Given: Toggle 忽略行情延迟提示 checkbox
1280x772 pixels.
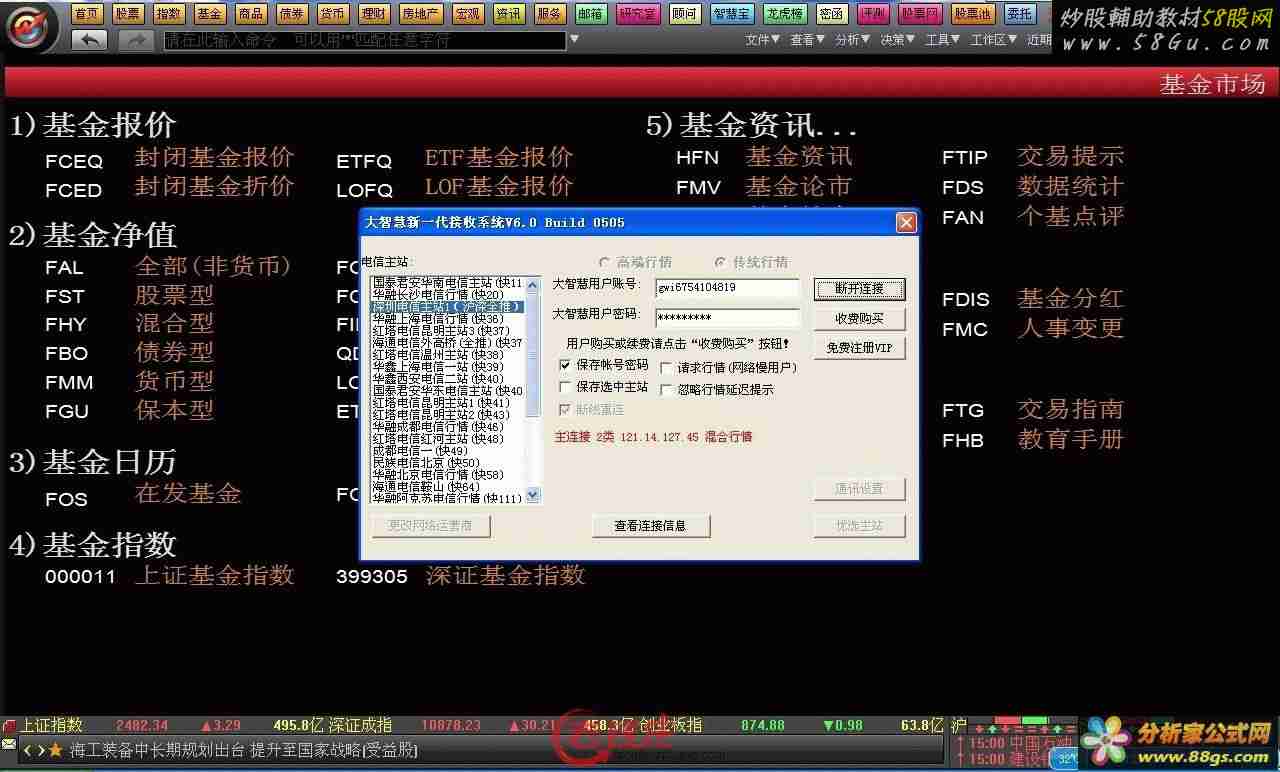Looking at the screenshot, I should coord(666,390).
